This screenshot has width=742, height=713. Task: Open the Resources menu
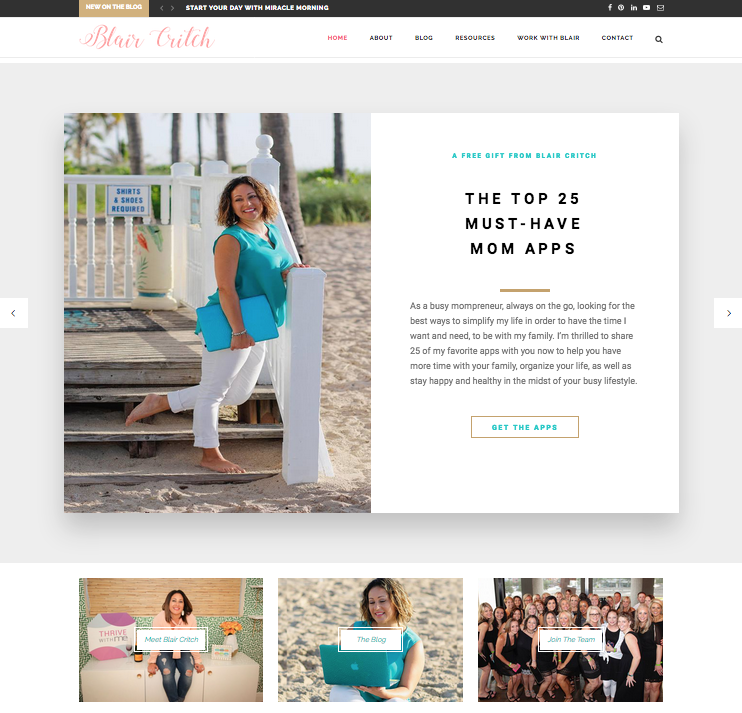coord(475,38)
